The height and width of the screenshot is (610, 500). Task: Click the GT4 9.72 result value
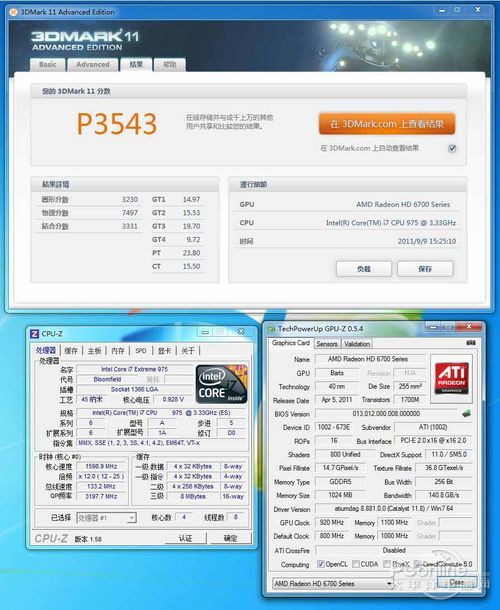tap(193, 239)
